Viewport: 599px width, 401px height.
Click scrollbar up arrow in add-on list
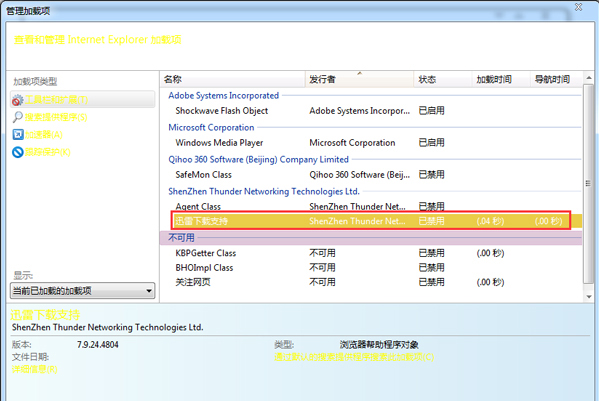pos(589,78)
